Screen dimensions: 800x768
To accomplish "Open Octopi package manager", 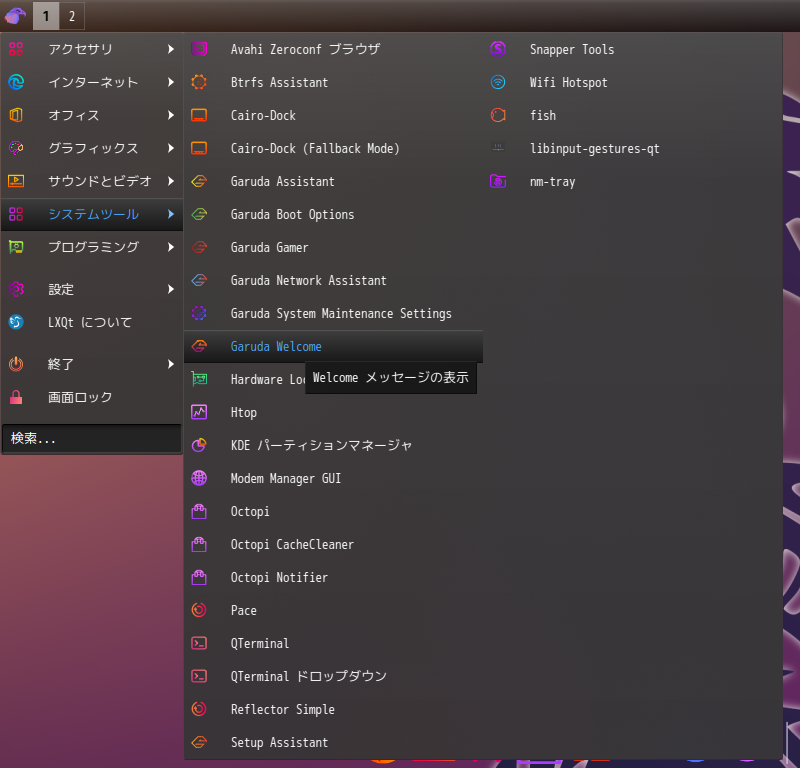I will tap(333, 511).
